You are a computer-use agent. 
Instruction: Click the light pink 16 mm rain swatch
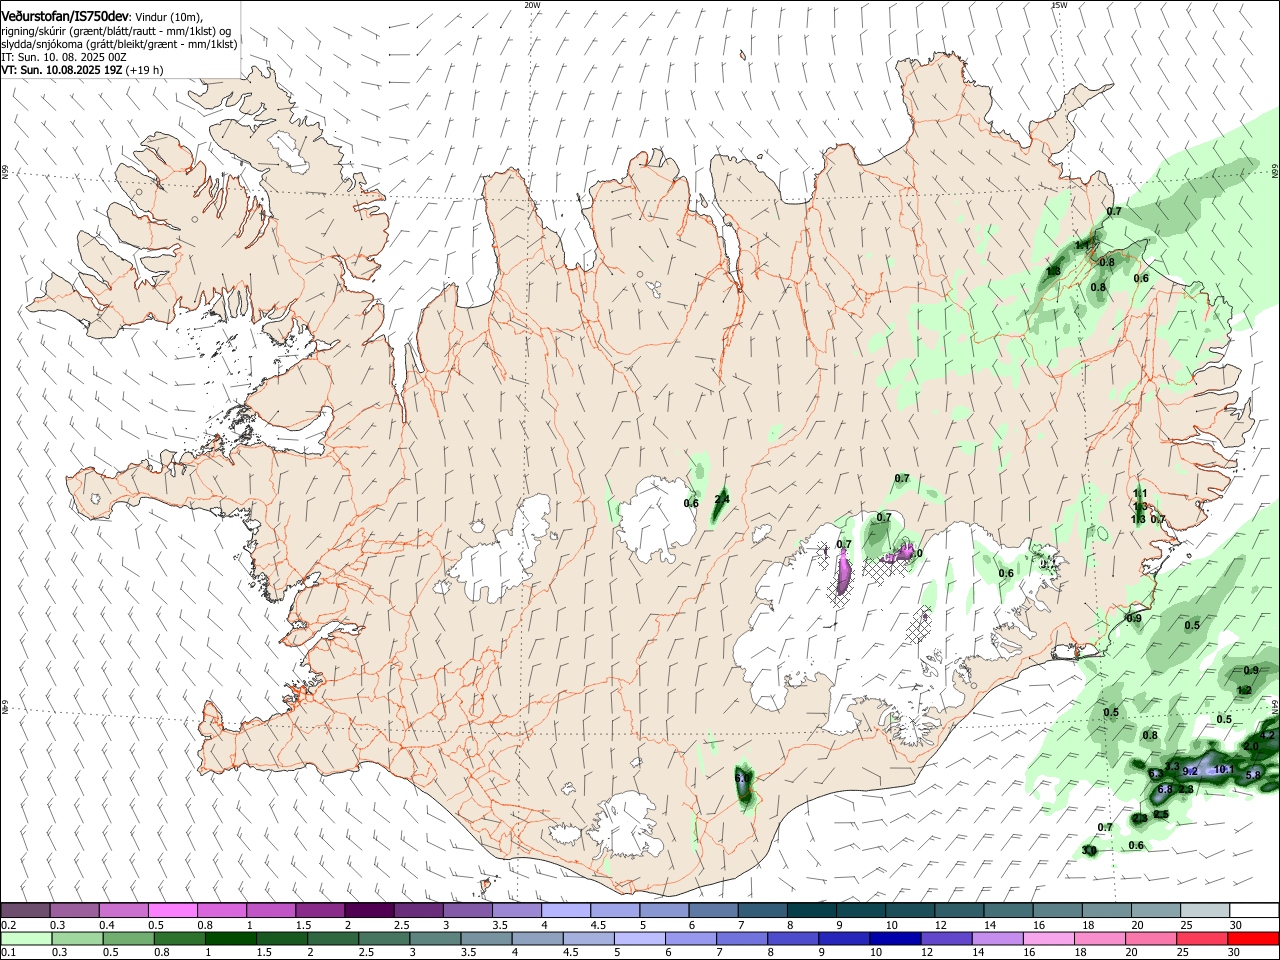click(x=1050, y=938)
